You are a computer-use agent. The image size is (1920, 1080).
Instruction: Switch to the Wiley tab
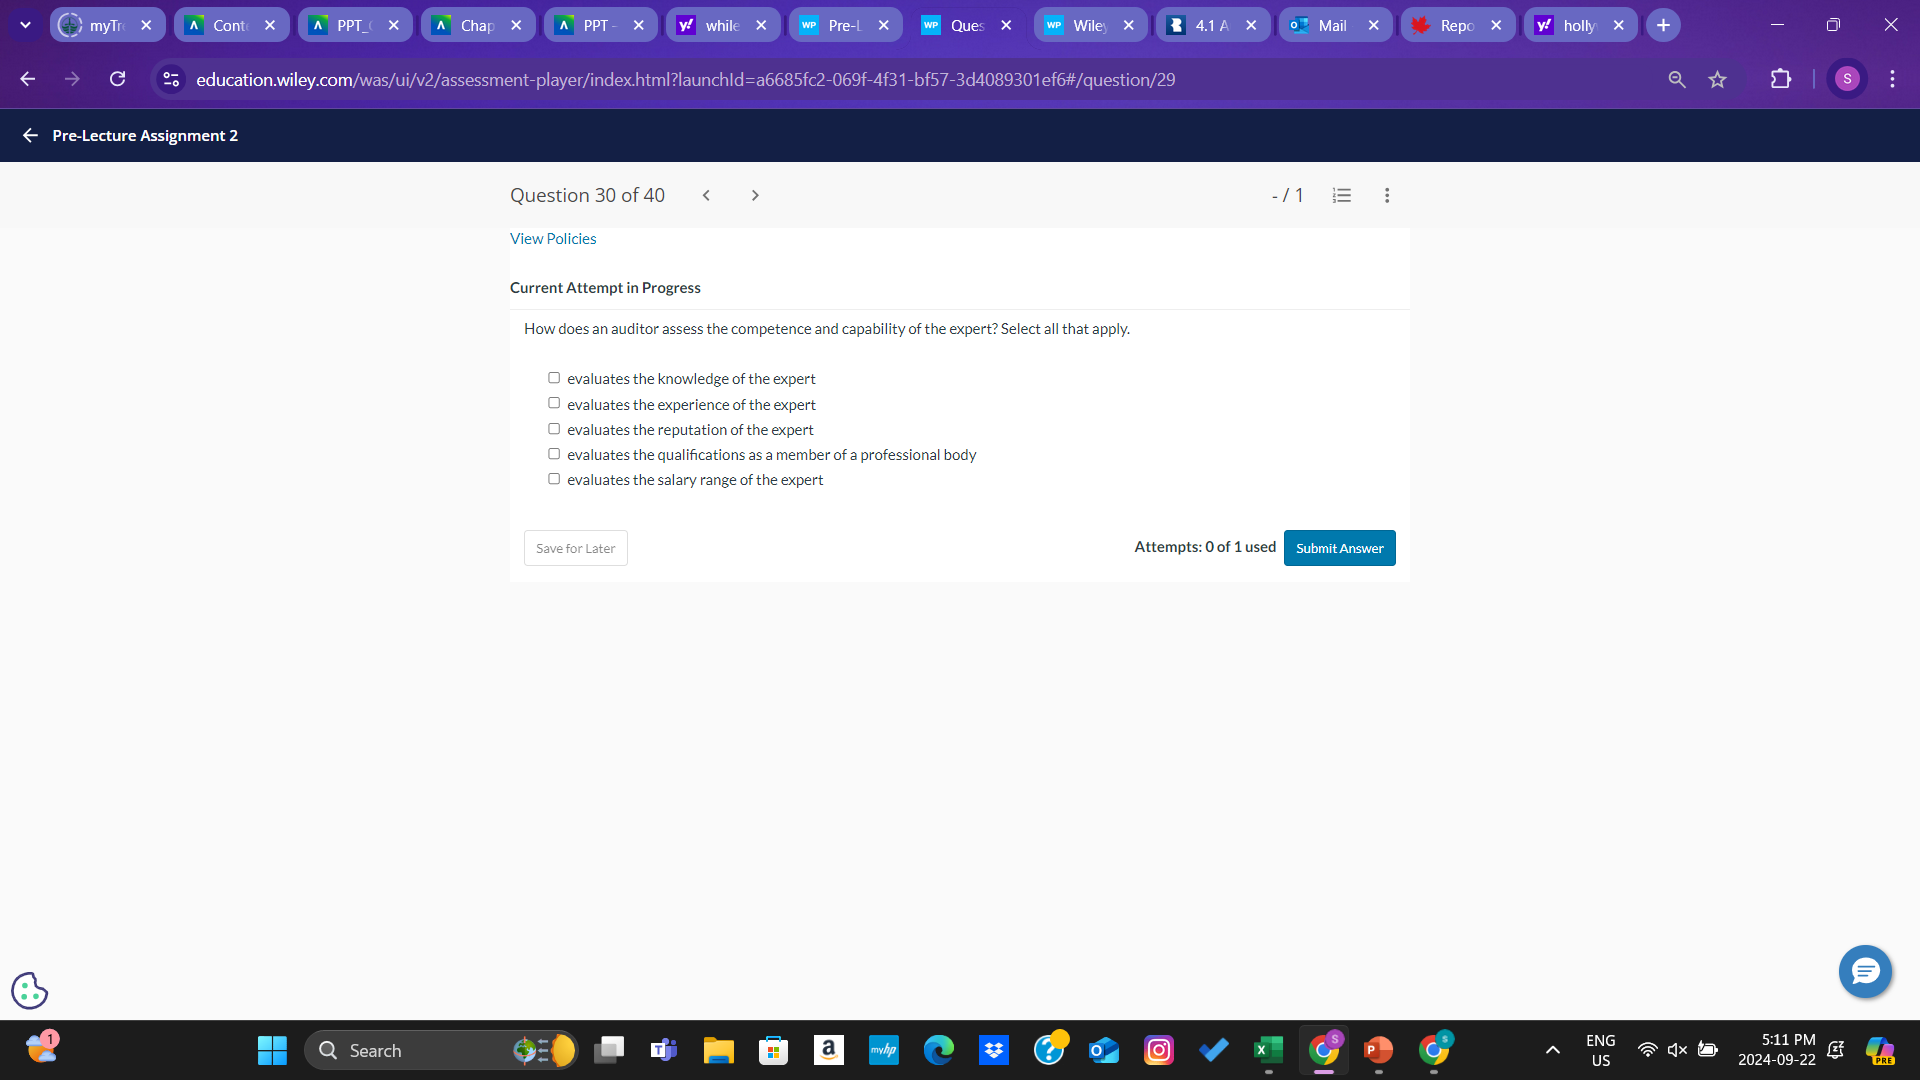1085,24
